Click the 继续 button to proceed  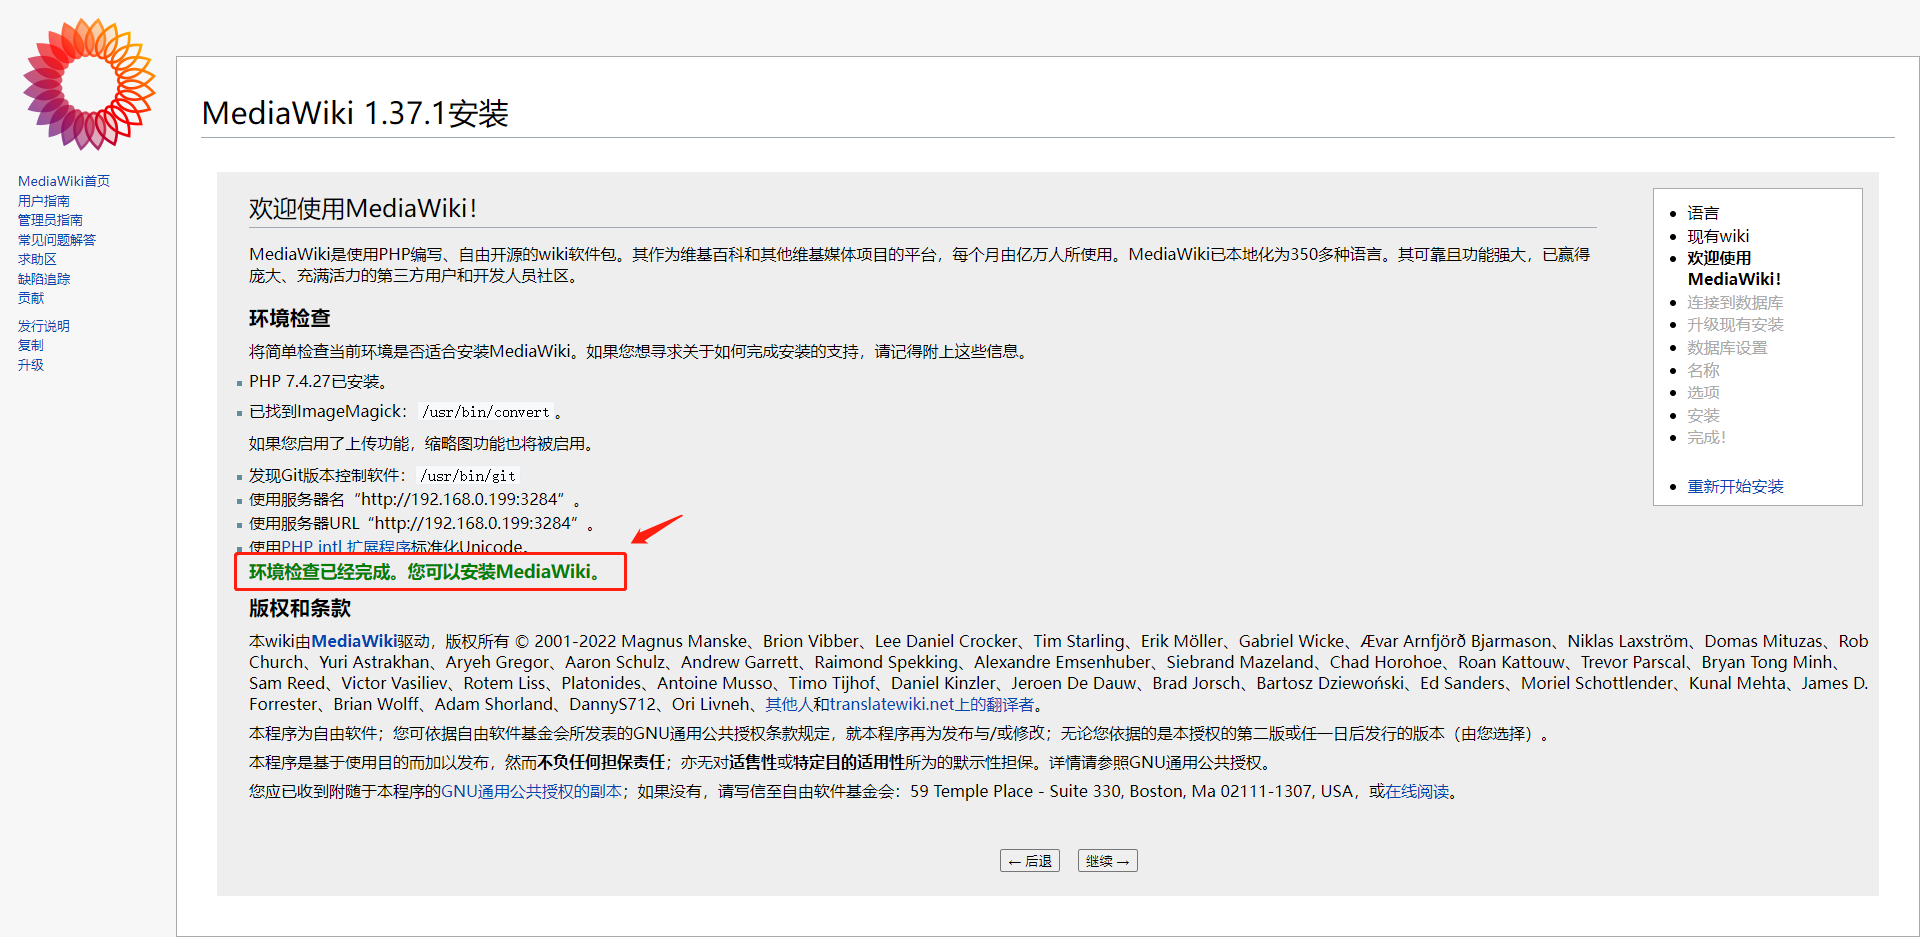[1106, 860]
